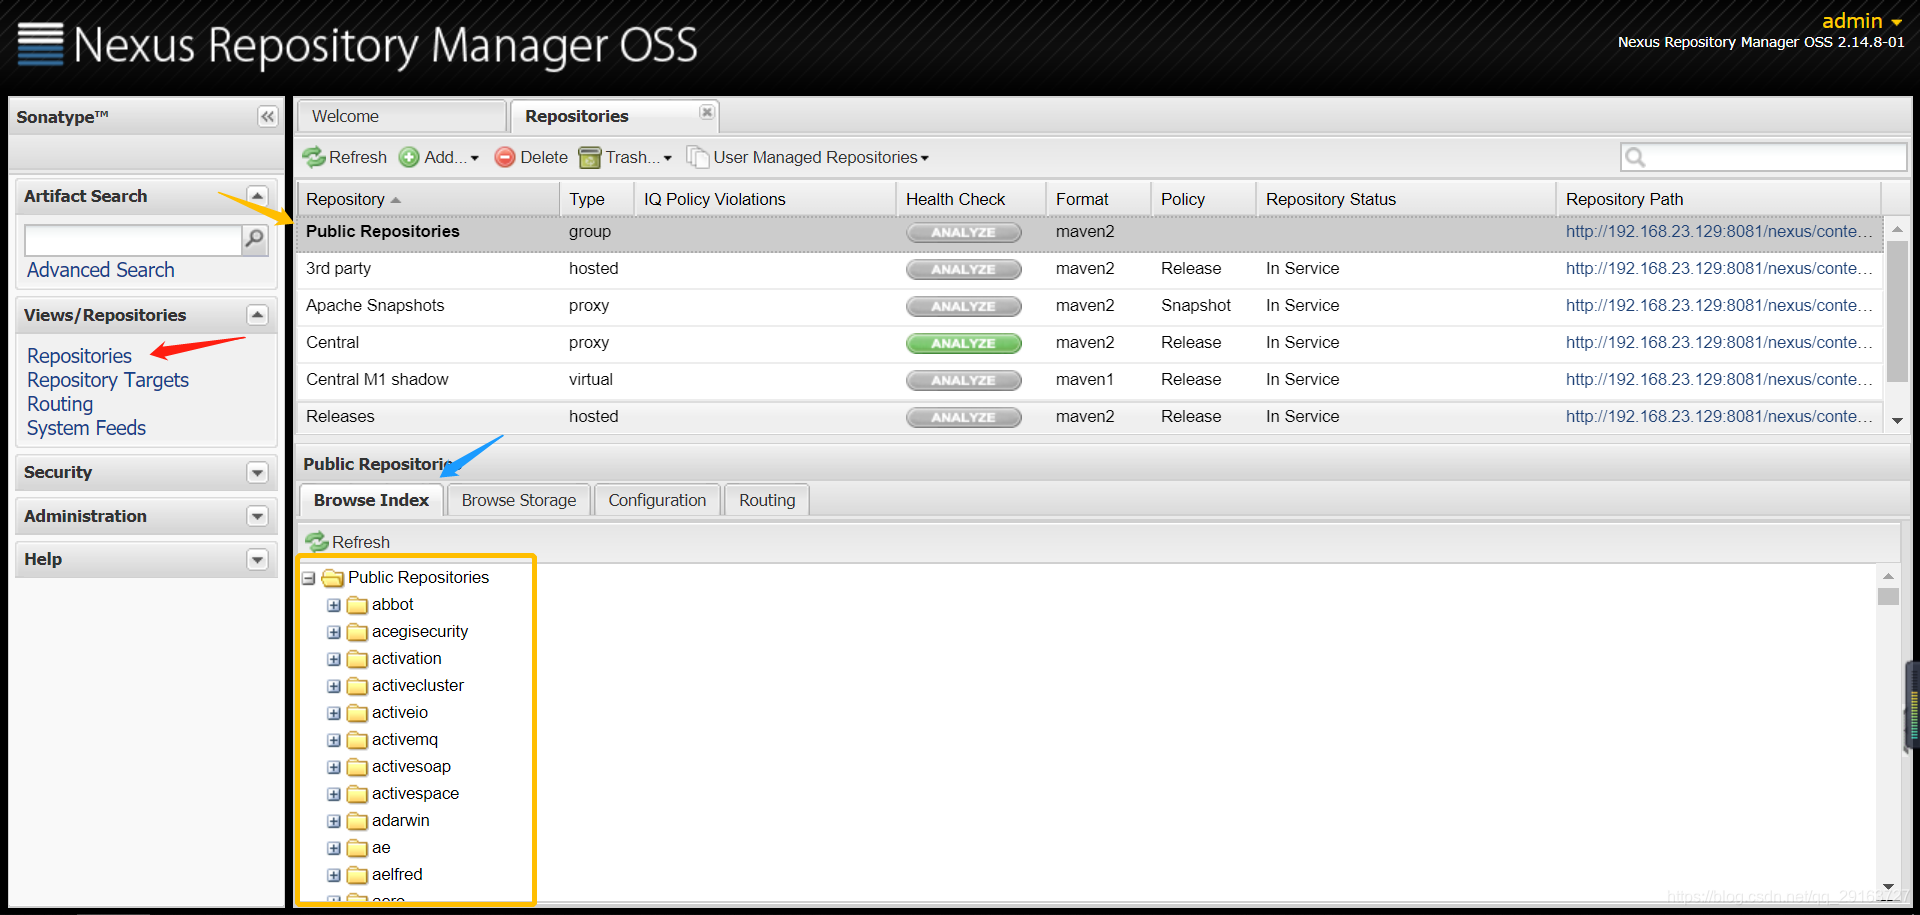
Task: Click the Refresh icon in Browse Index panel
Action: coord(317,542)
